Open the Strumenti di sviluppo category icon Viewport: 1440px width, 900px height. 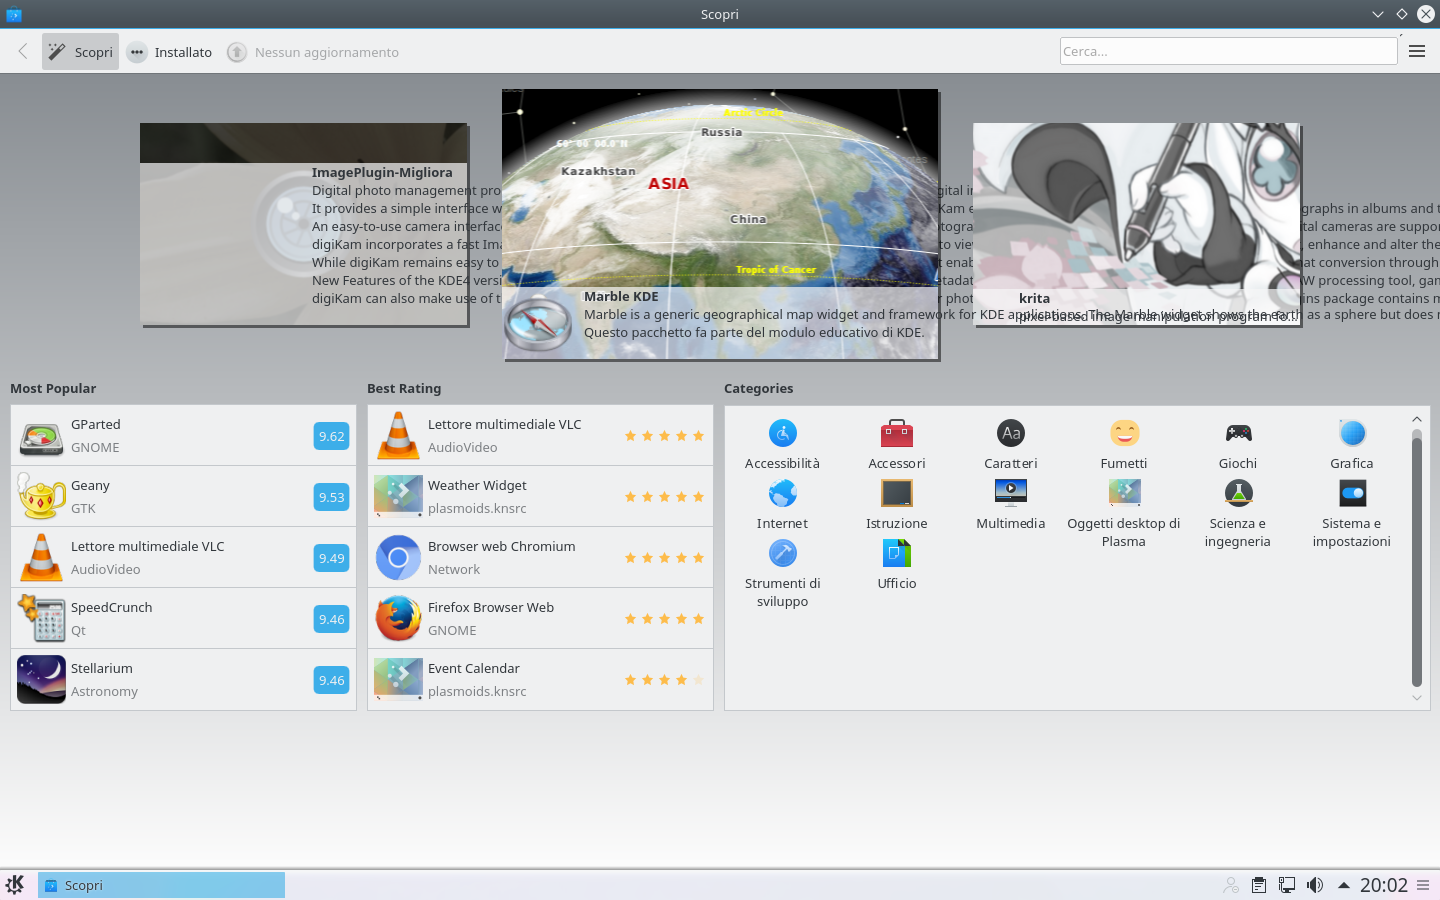[782, 554]
